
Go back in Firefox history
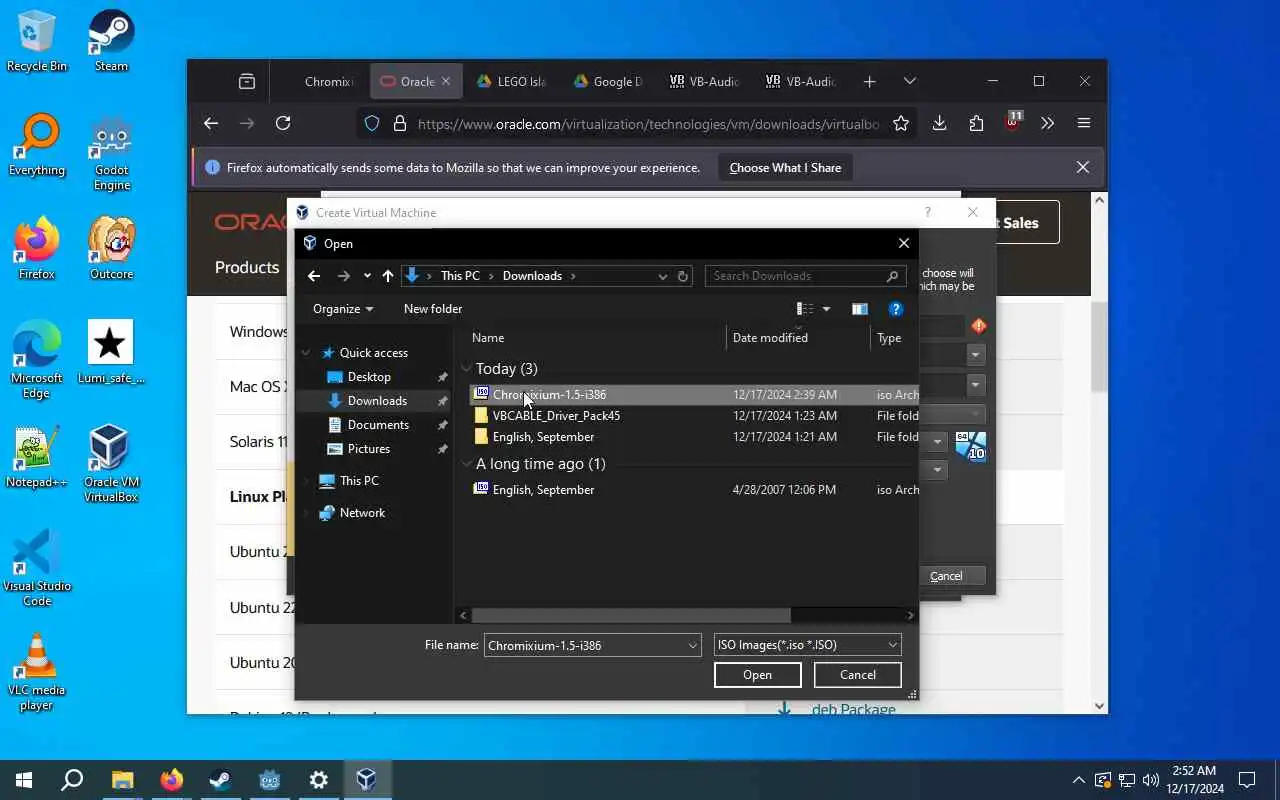point(210,123)
